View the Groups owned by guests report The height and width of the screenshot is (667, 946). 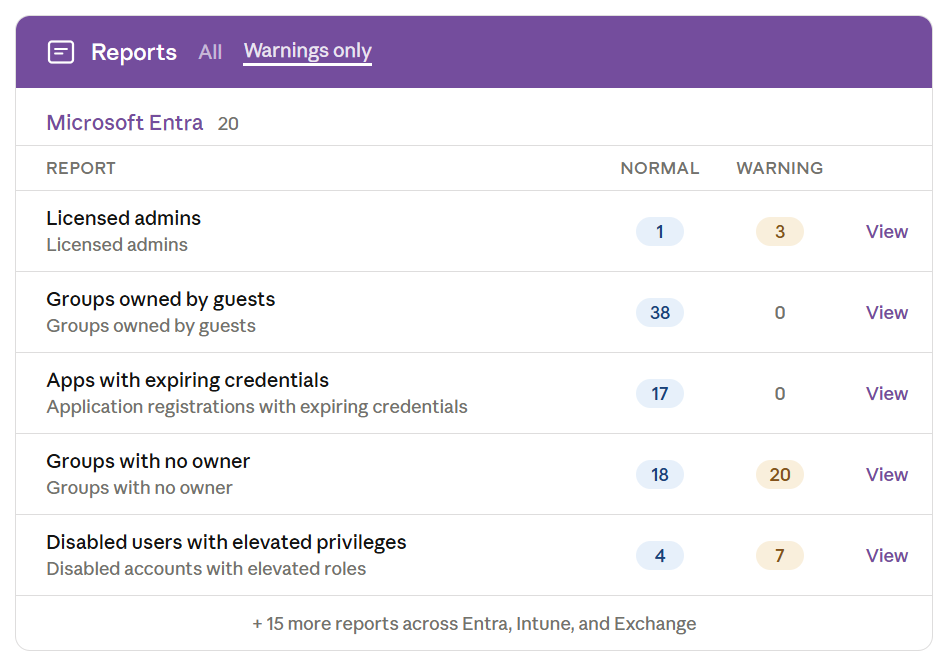886,313
